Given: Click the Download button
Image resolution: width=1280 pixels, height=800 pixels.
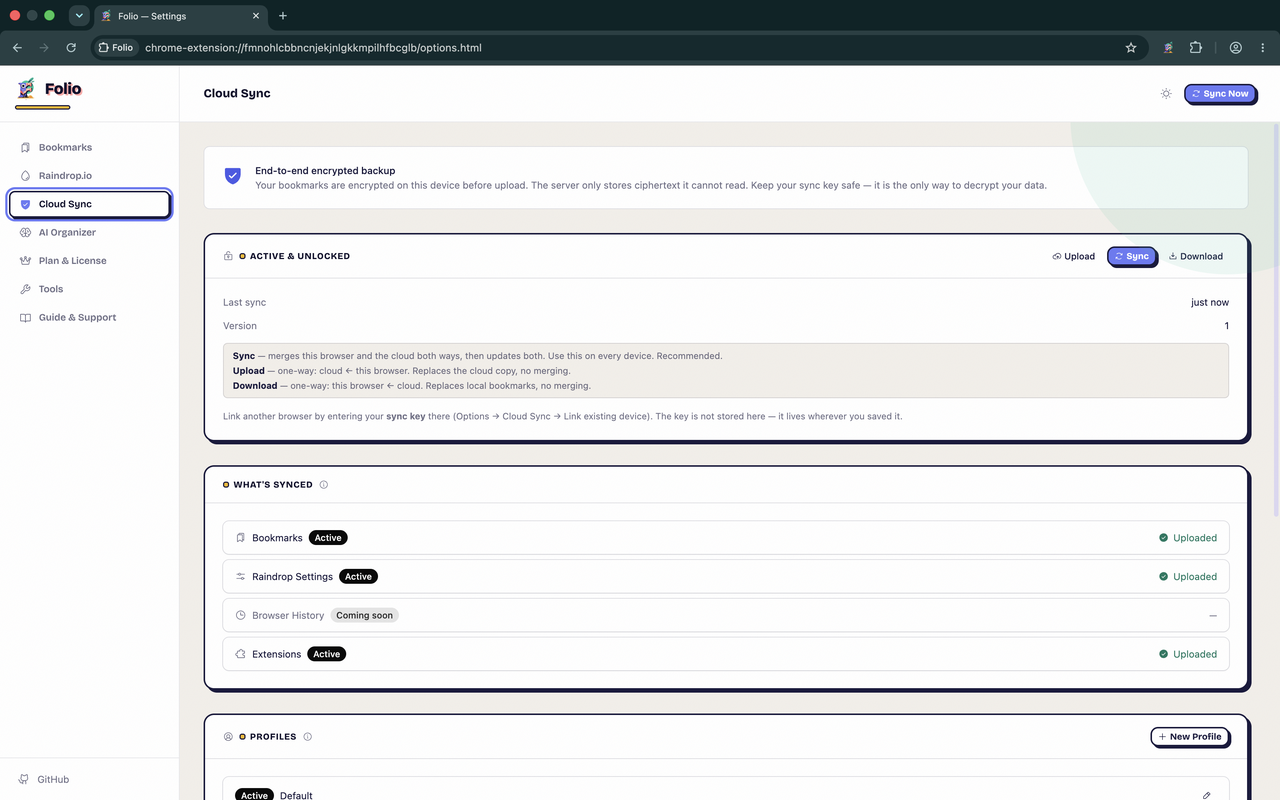Looking at the screenshot, I should coord(1196,256).
